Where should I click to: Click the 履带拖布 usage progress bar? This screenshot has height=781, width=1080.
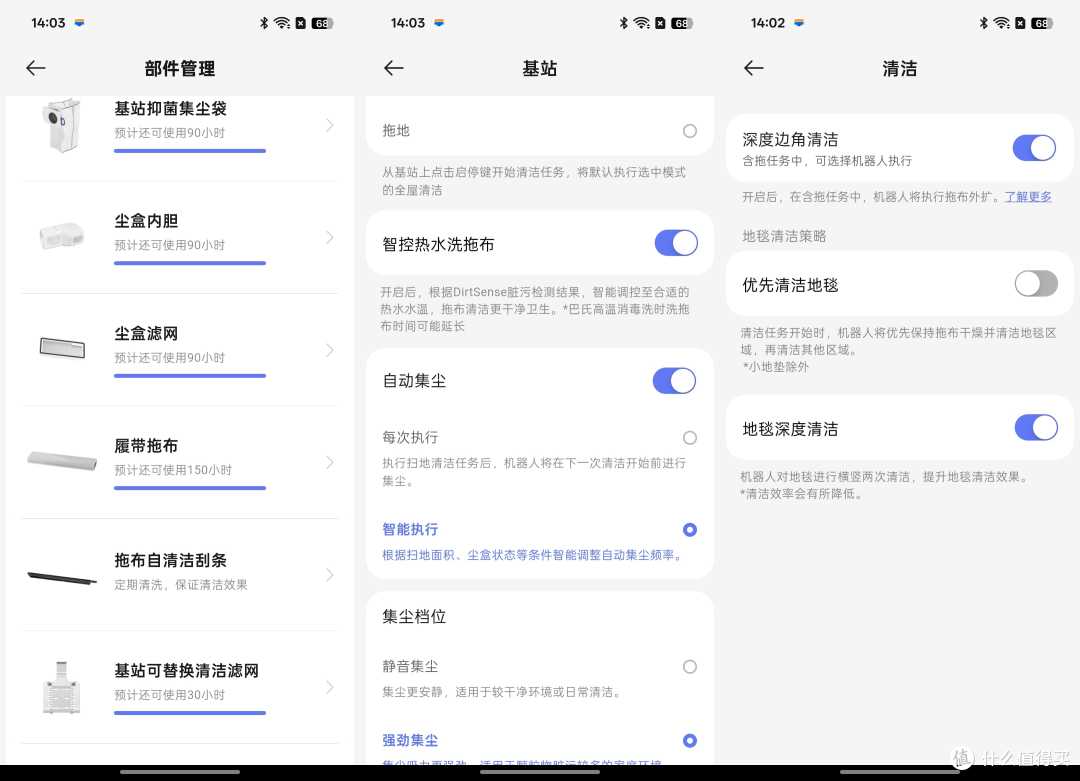(190, 488)
